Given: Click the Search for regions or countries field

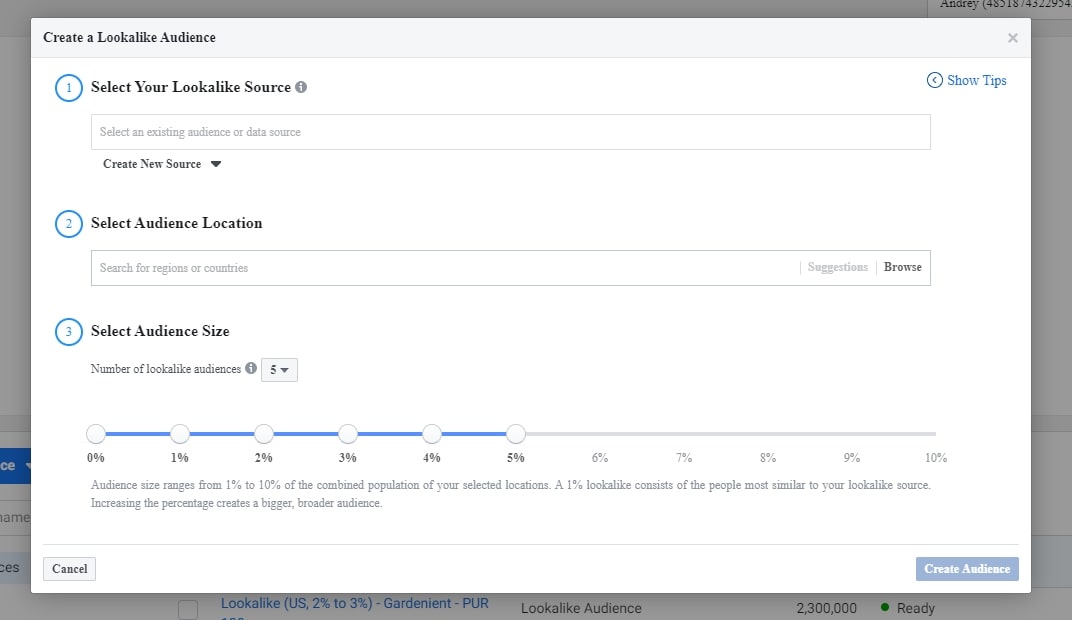Looking at the screenshot, I should pos(440,268).
